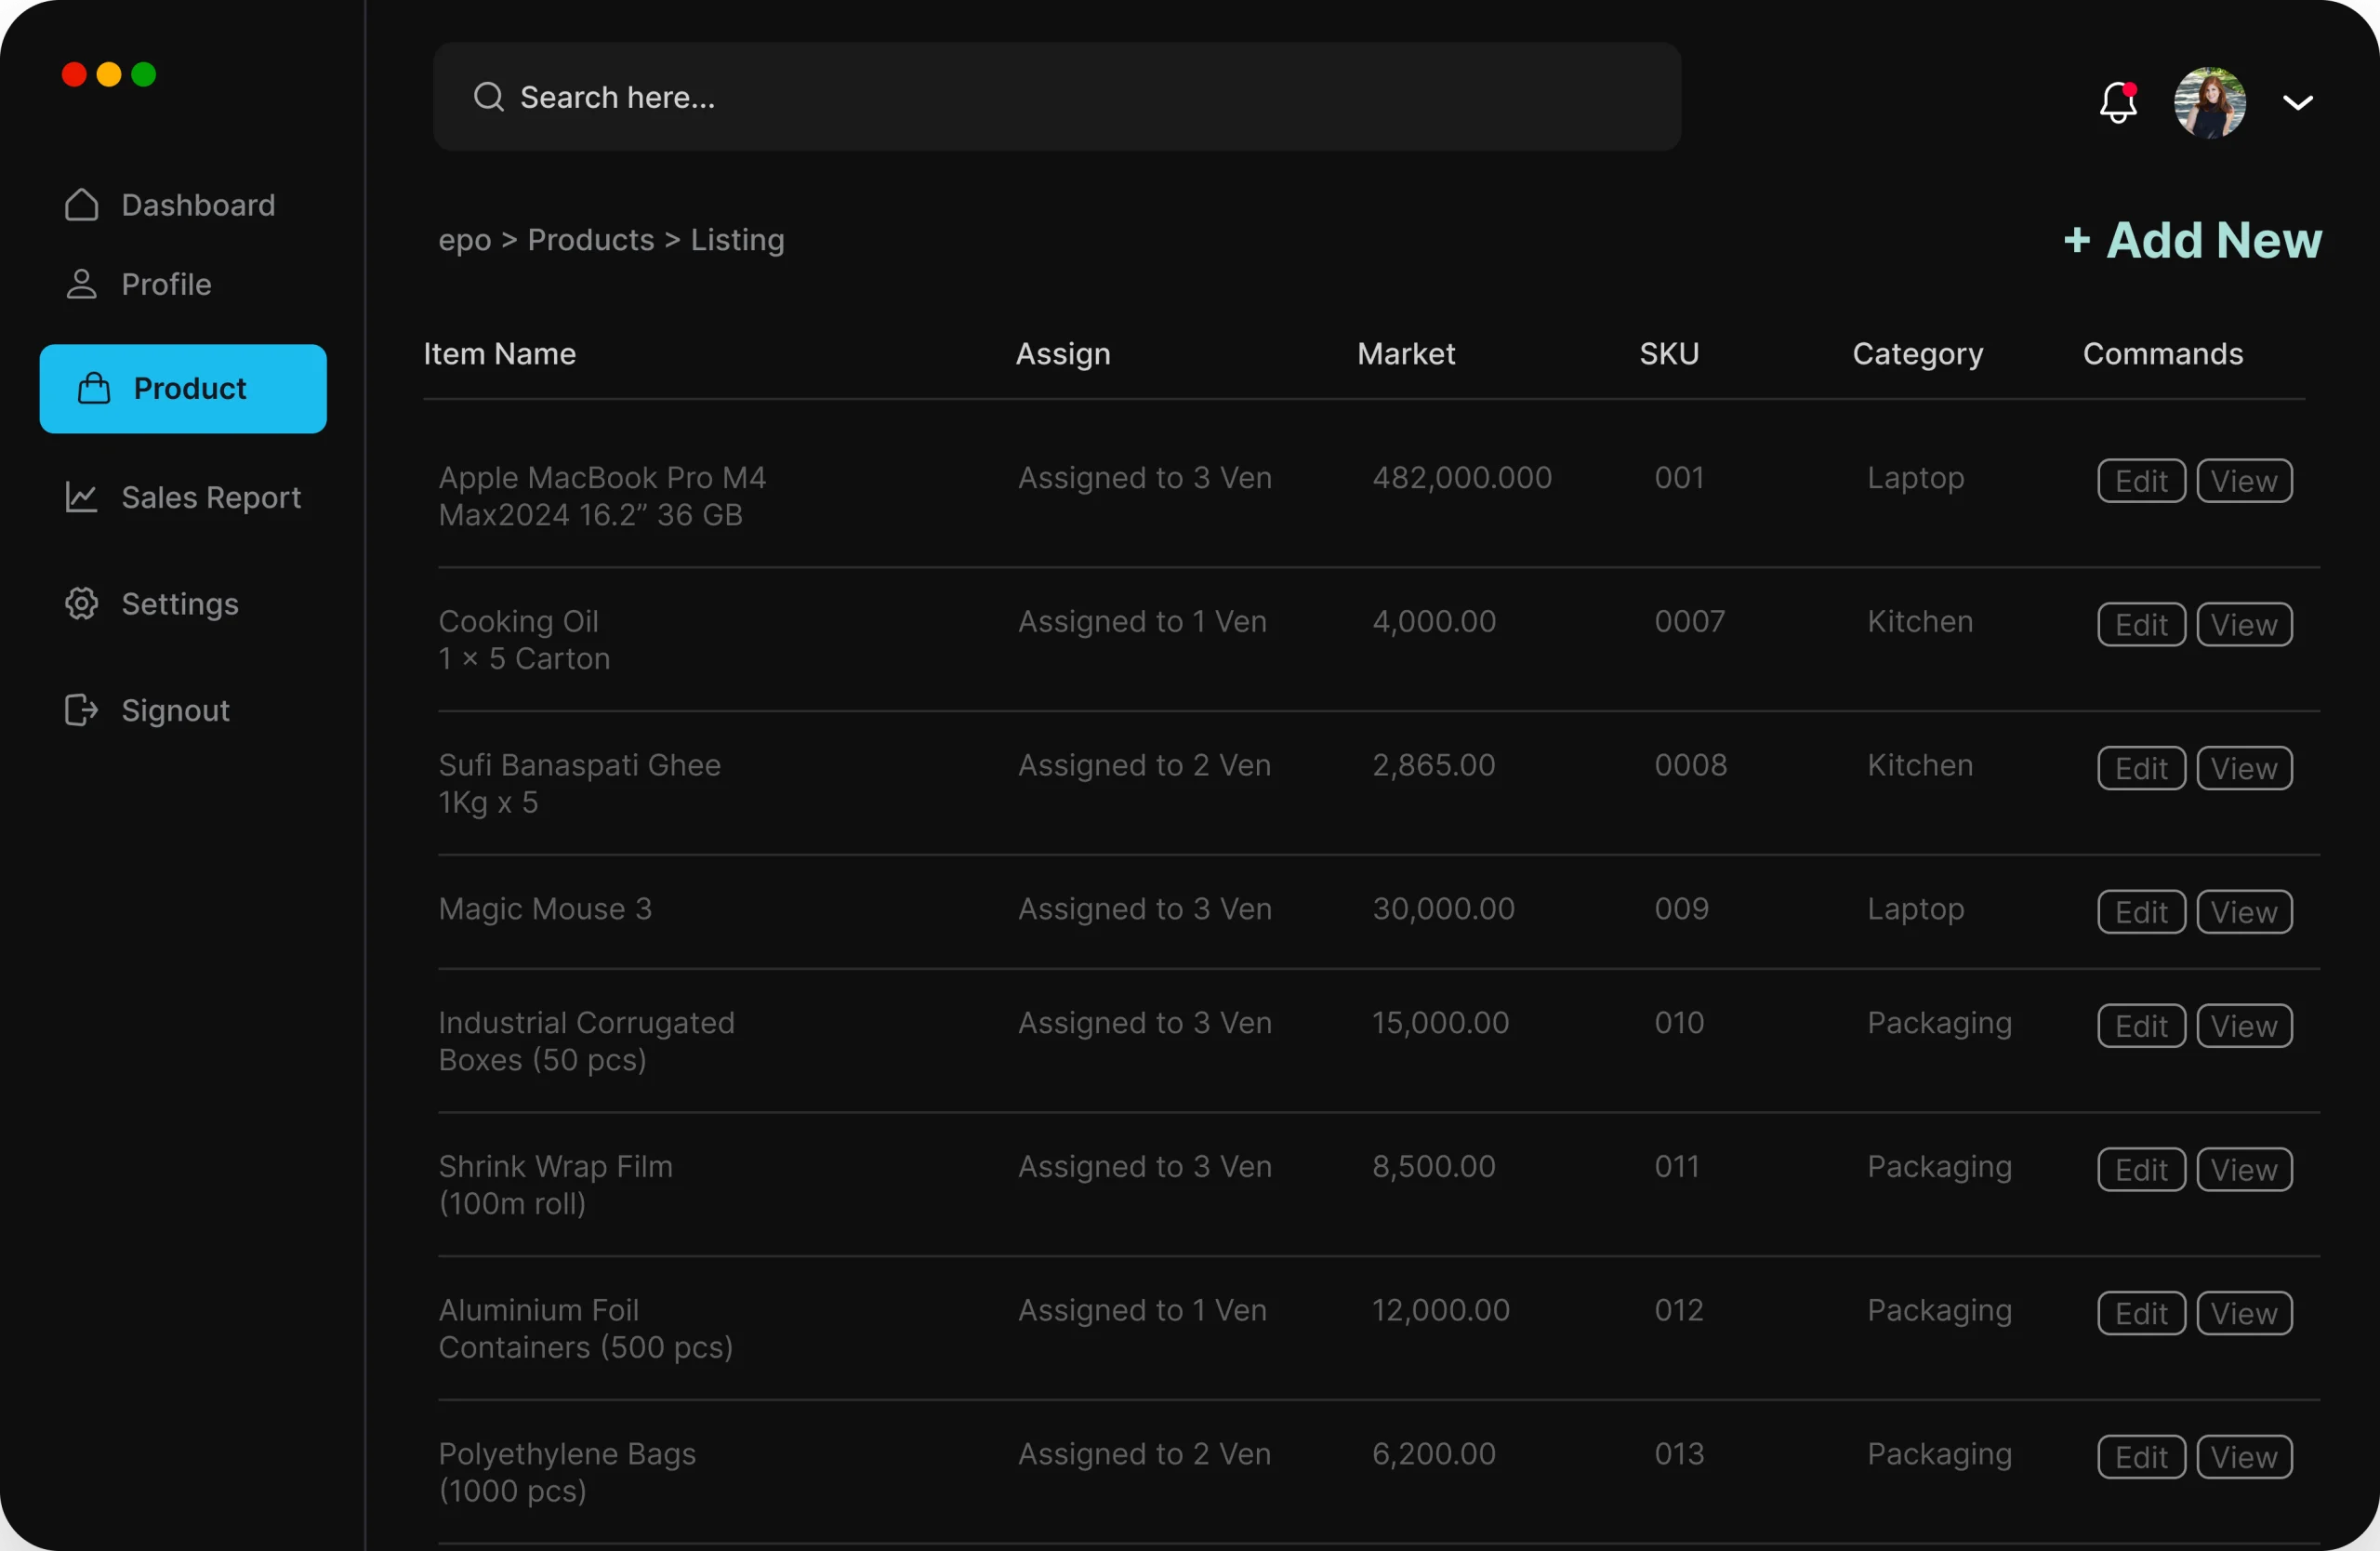
Task: Click the search magnifier icon
Action: coord(488,97)
